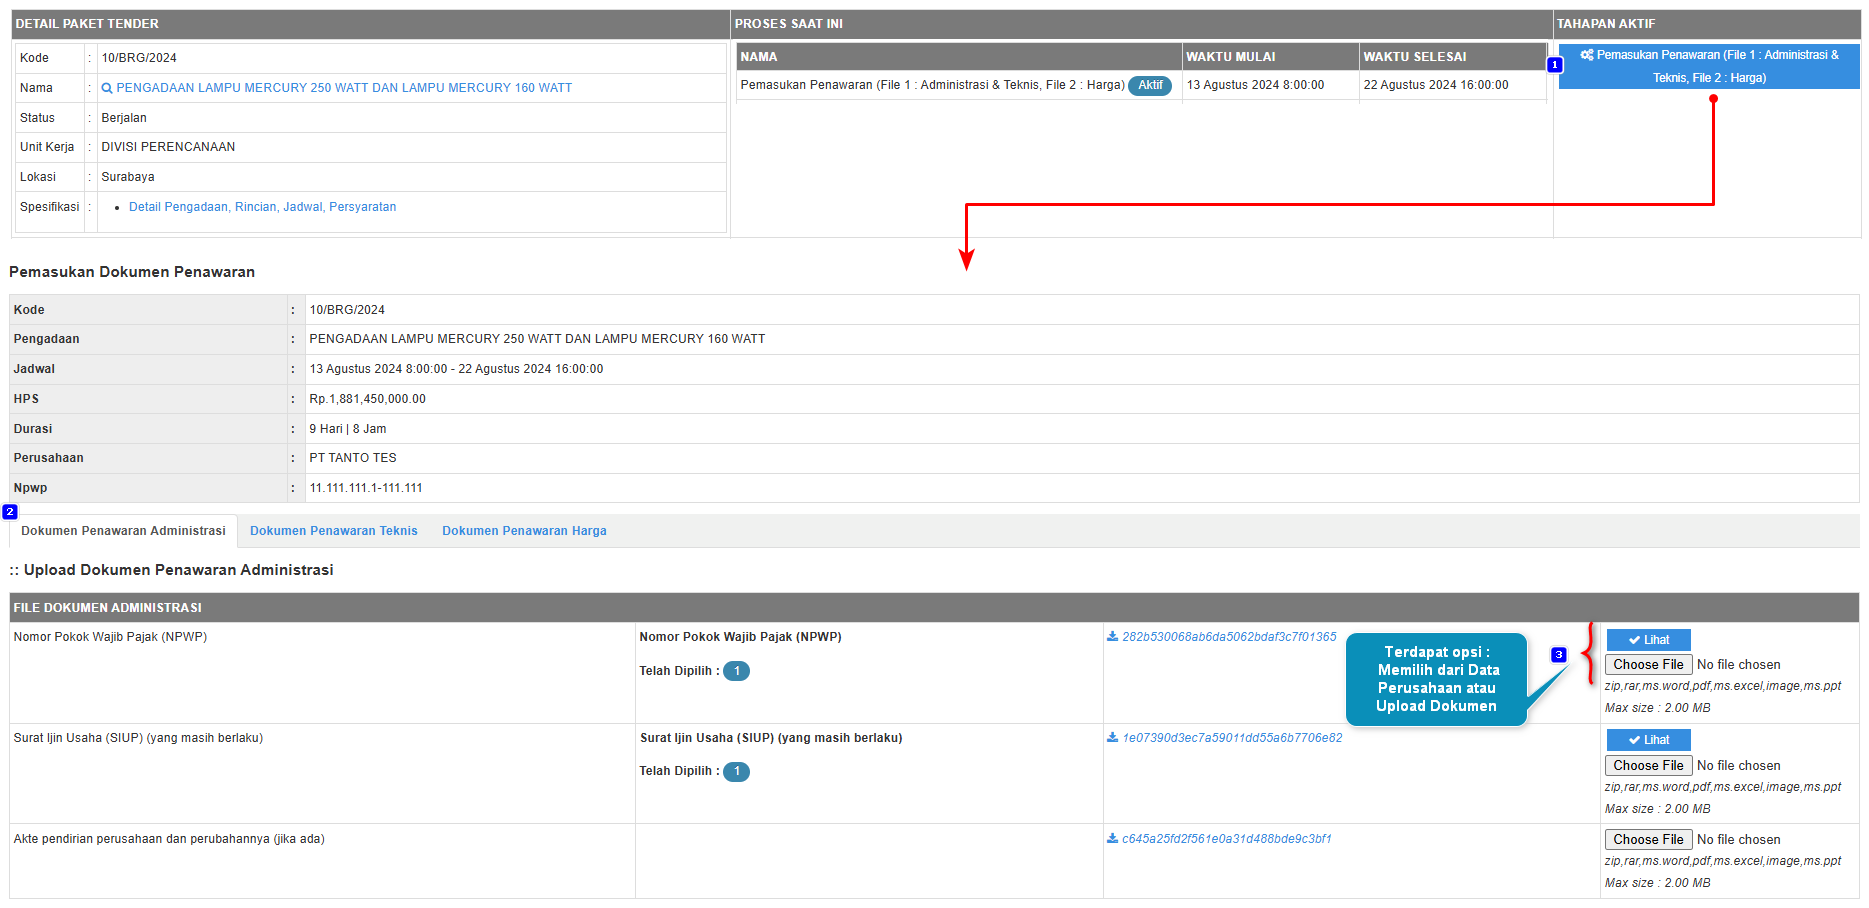This screenshot has height=908, width=1869.
Task: Switch to Dokumen Penawaran Teknis tab
Action: click(333, 531)
